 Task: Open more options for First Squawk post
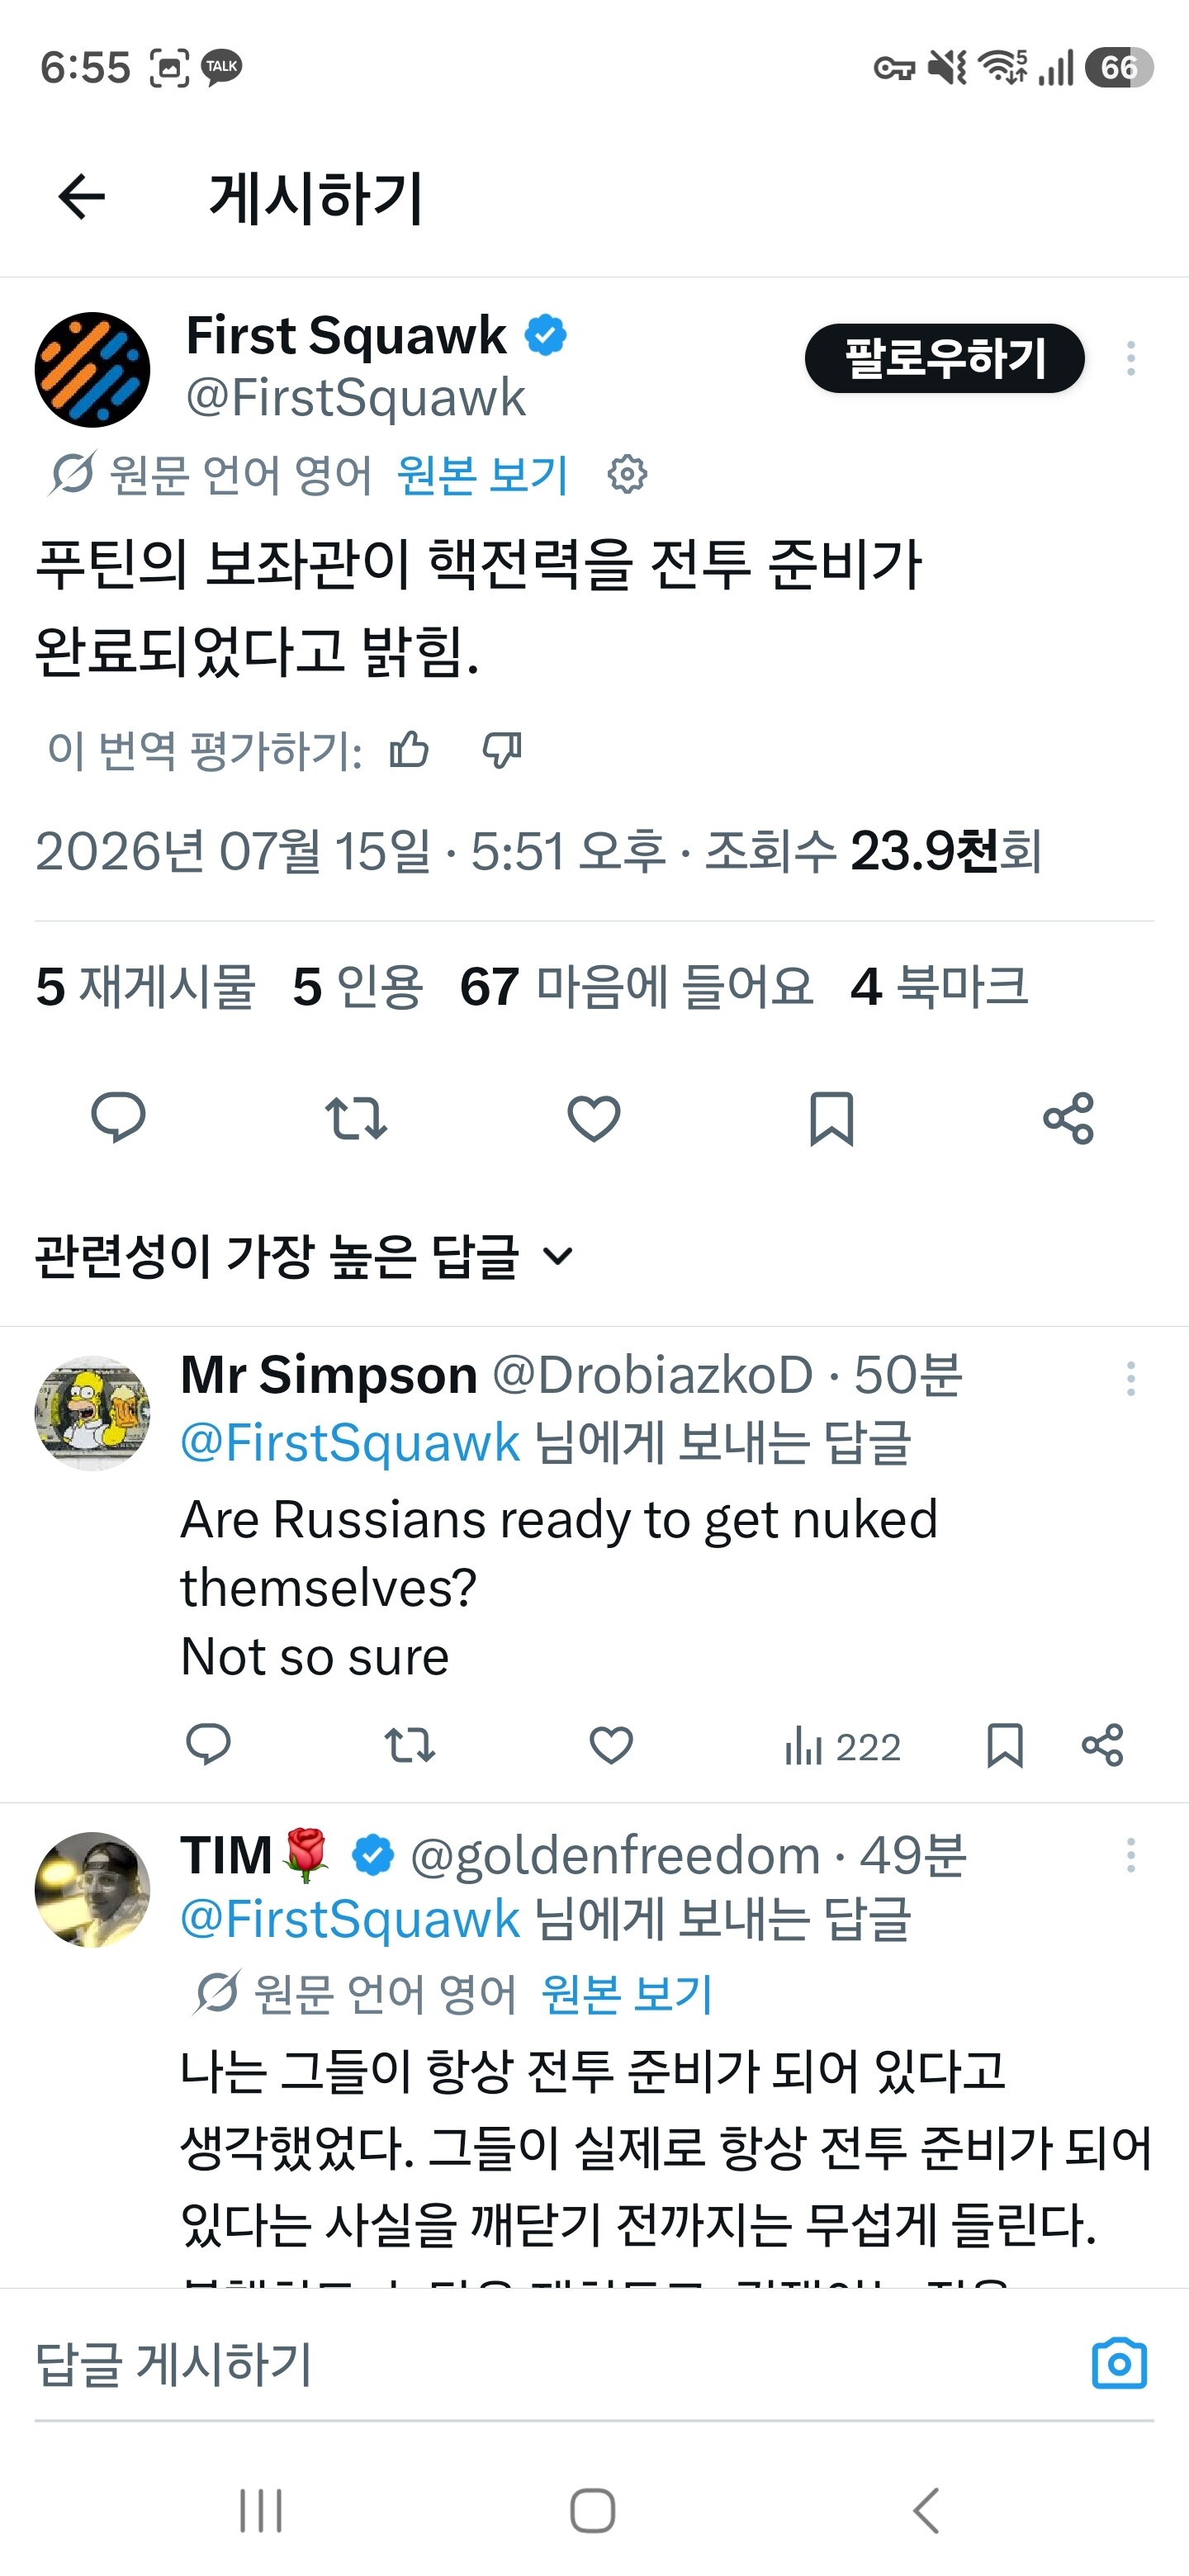pyautogui.click(x=1131, y=358)
